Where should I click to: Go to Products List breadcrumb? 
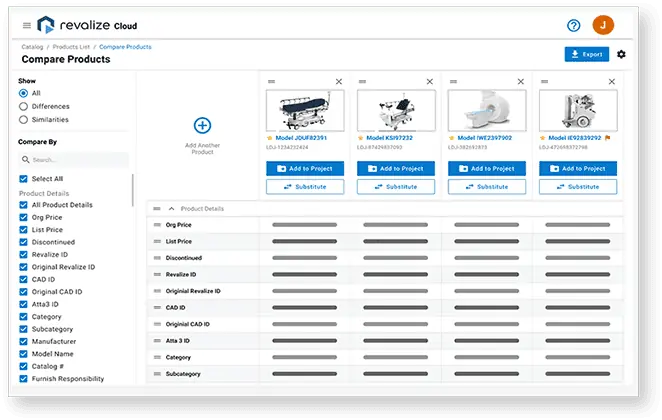pos(71,47)
